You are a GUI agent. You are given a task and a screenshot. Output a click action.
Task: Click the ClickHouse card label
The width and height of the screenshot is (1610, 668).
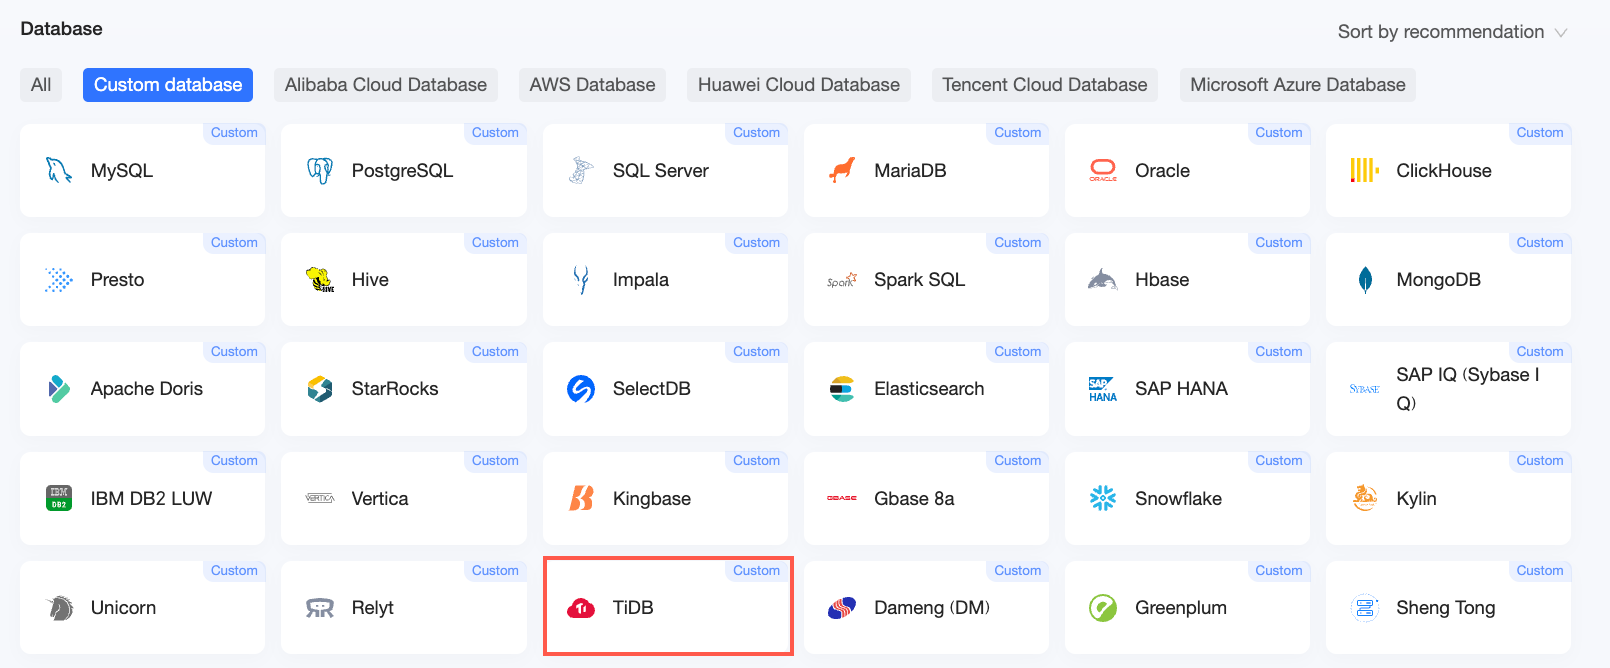[x=1444, y=171]
